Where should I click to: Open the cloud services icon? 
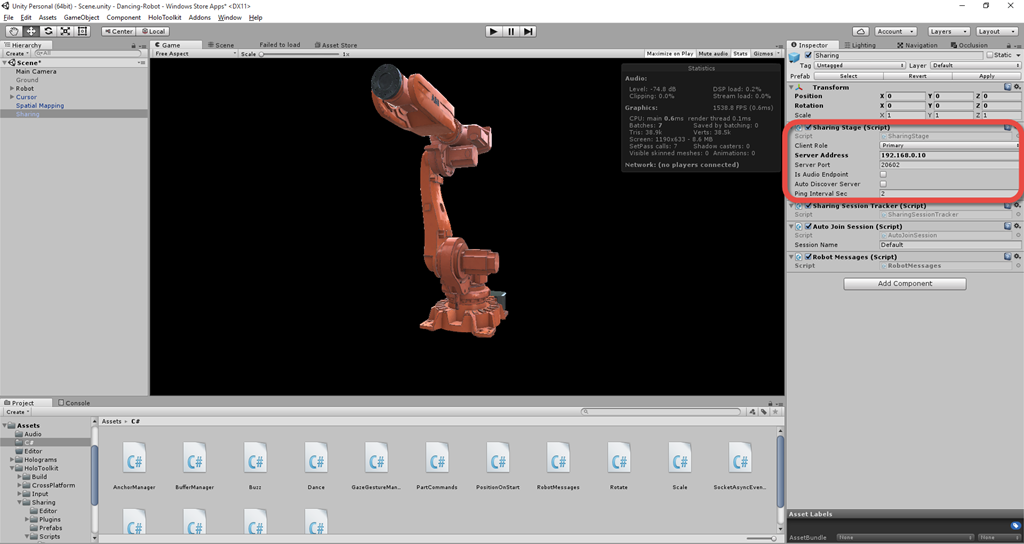pos(862,31)
